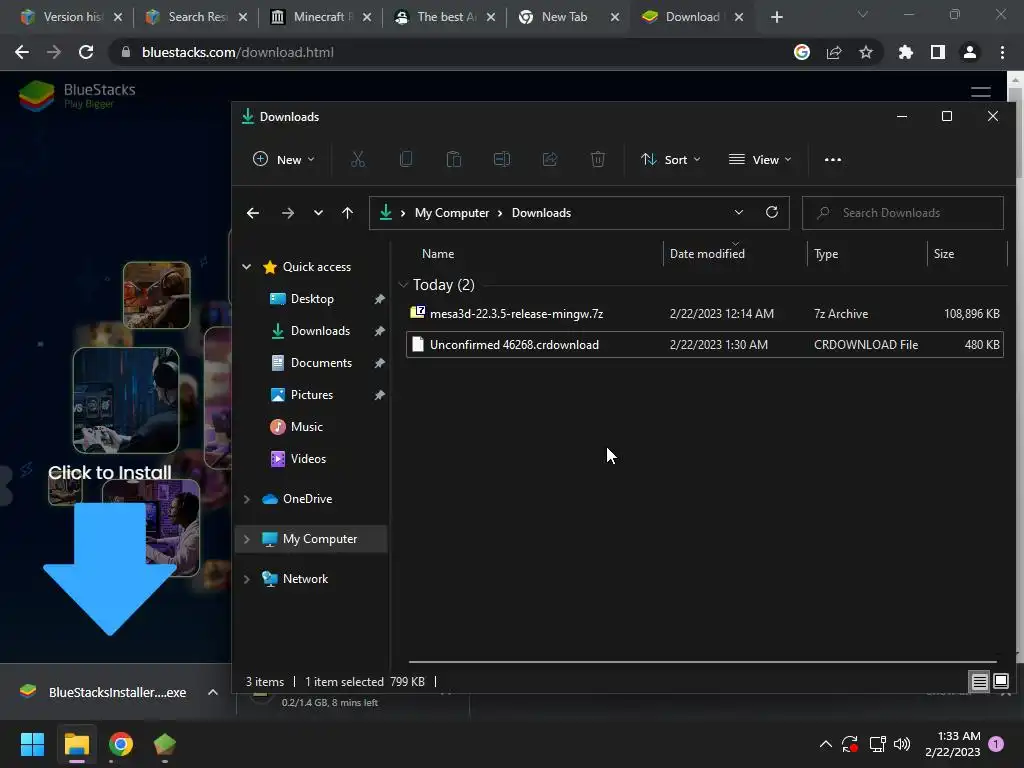The width and height of the screenshot is (1024, 768).
Task: Click the Paste icon in Explorer toolbar
Action: pyautogui.click(x=454, y=159)
